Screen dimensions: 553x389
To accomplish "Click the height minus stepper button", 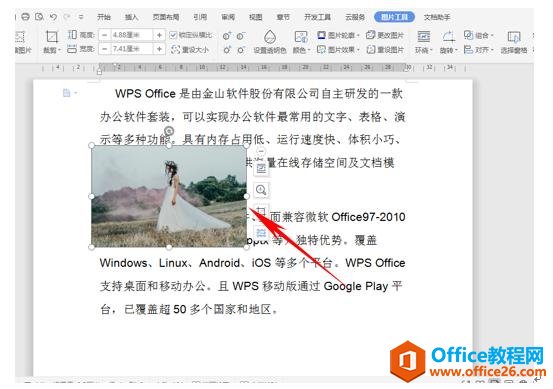I will coord(104,35).
